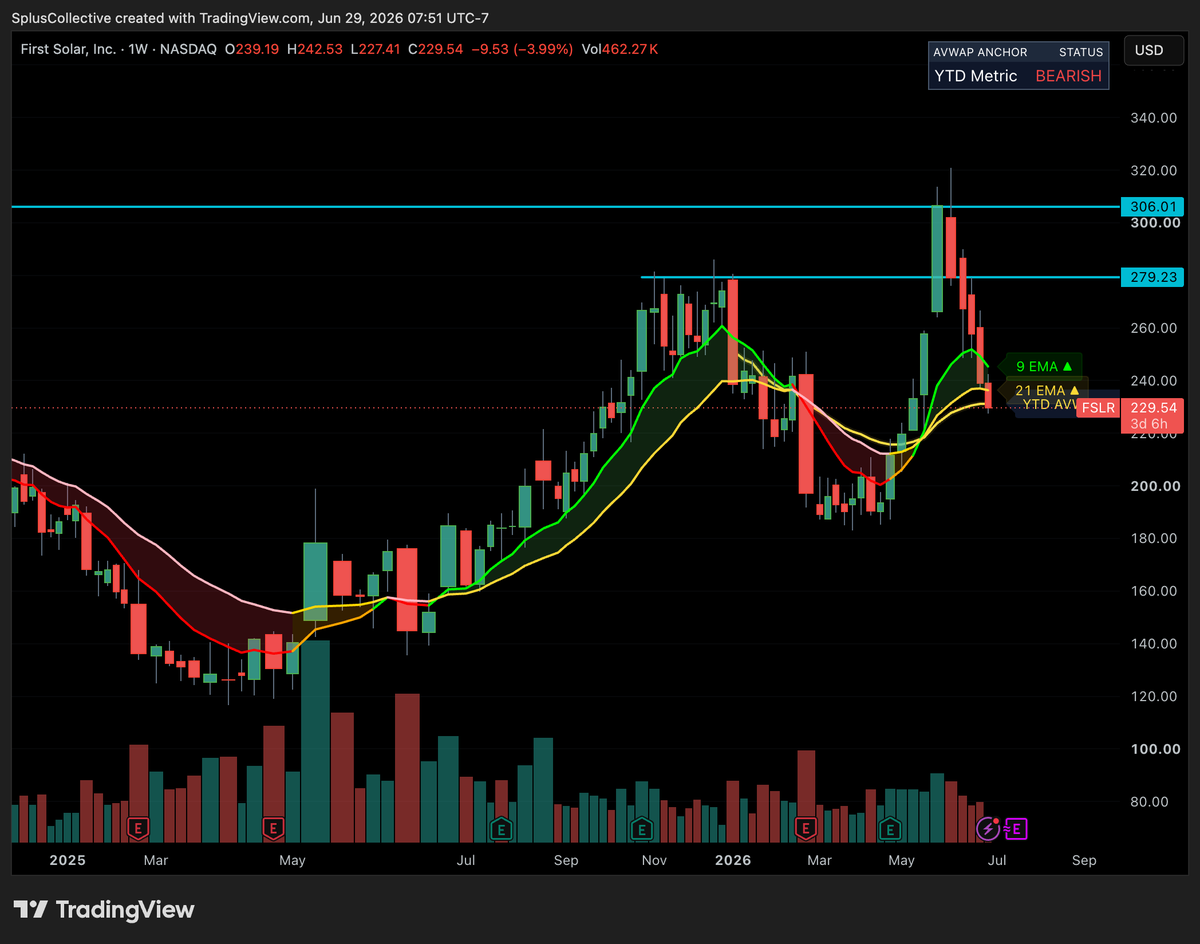Click the TradingView logo at bottom left
This screenshot has height=944, width=1200.
104,909
